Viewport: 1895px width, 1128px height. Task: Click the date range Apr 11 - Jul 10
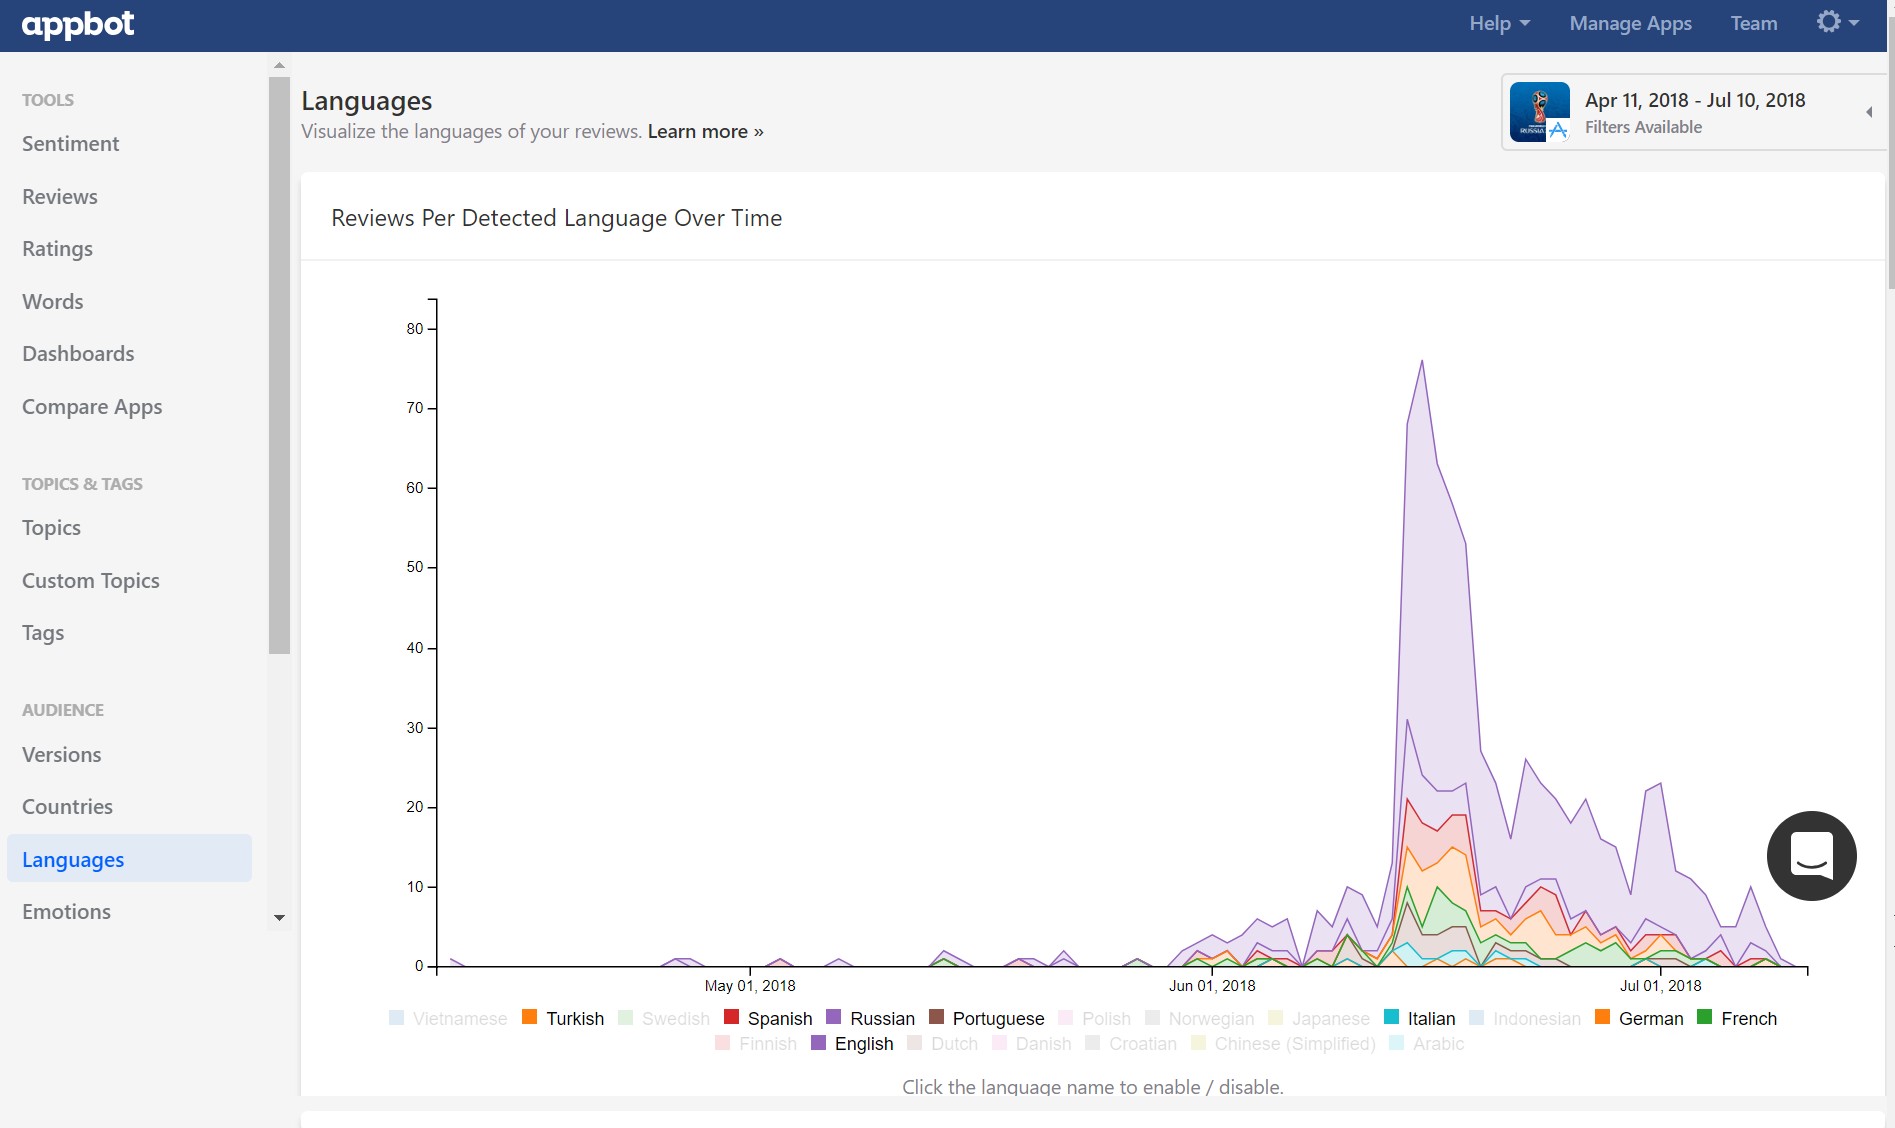(1695, 100)
